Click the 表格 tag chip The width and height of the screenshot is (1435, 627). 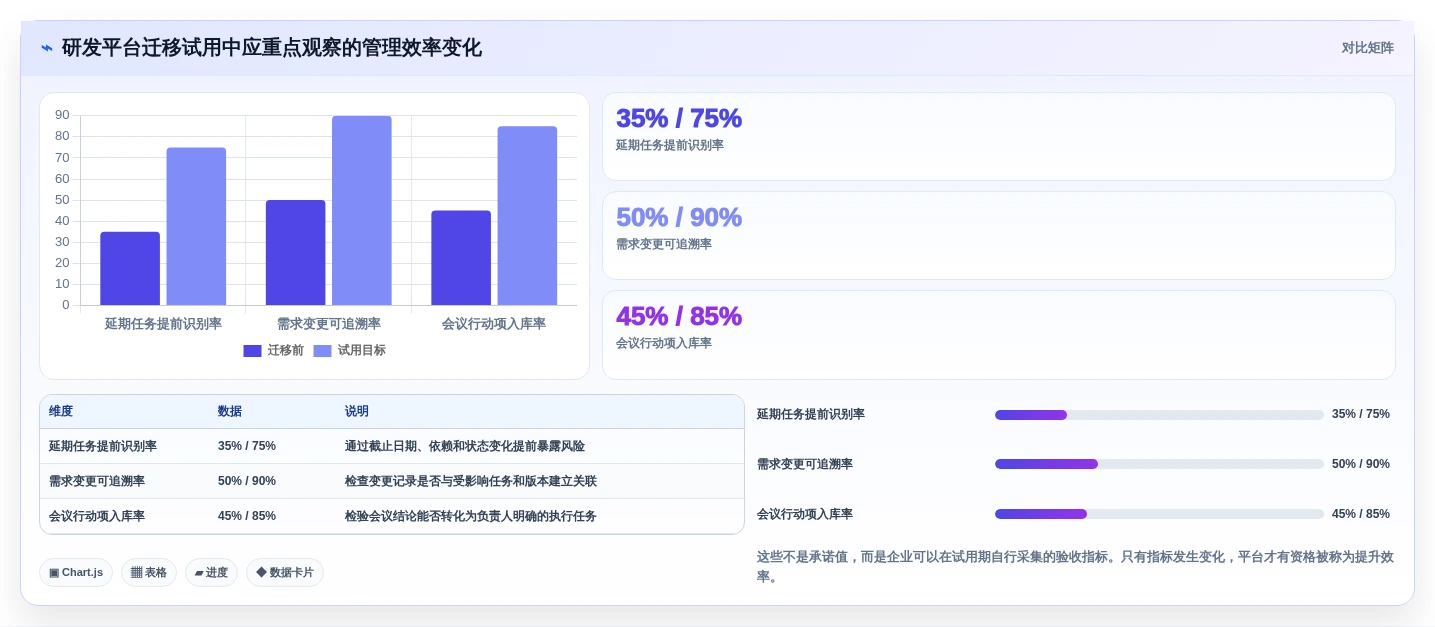[149, 573]
